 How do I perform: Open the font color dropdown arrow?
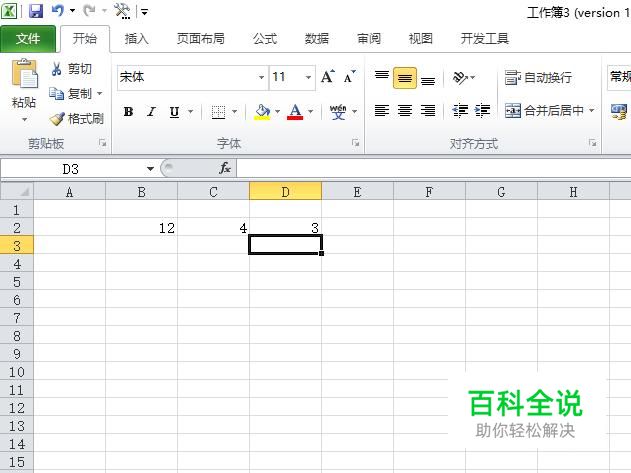[x=310, y=112]
